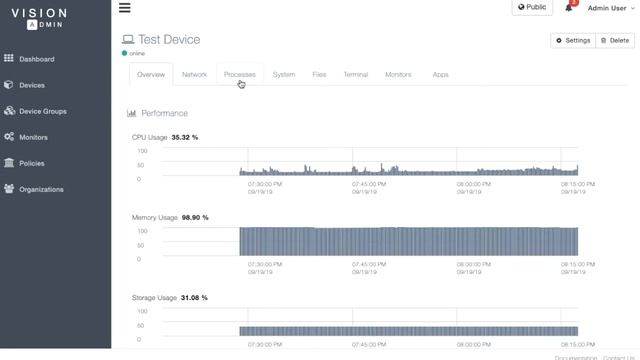
Task: Click the Public scope button
Action: click(x=532, y=7)
